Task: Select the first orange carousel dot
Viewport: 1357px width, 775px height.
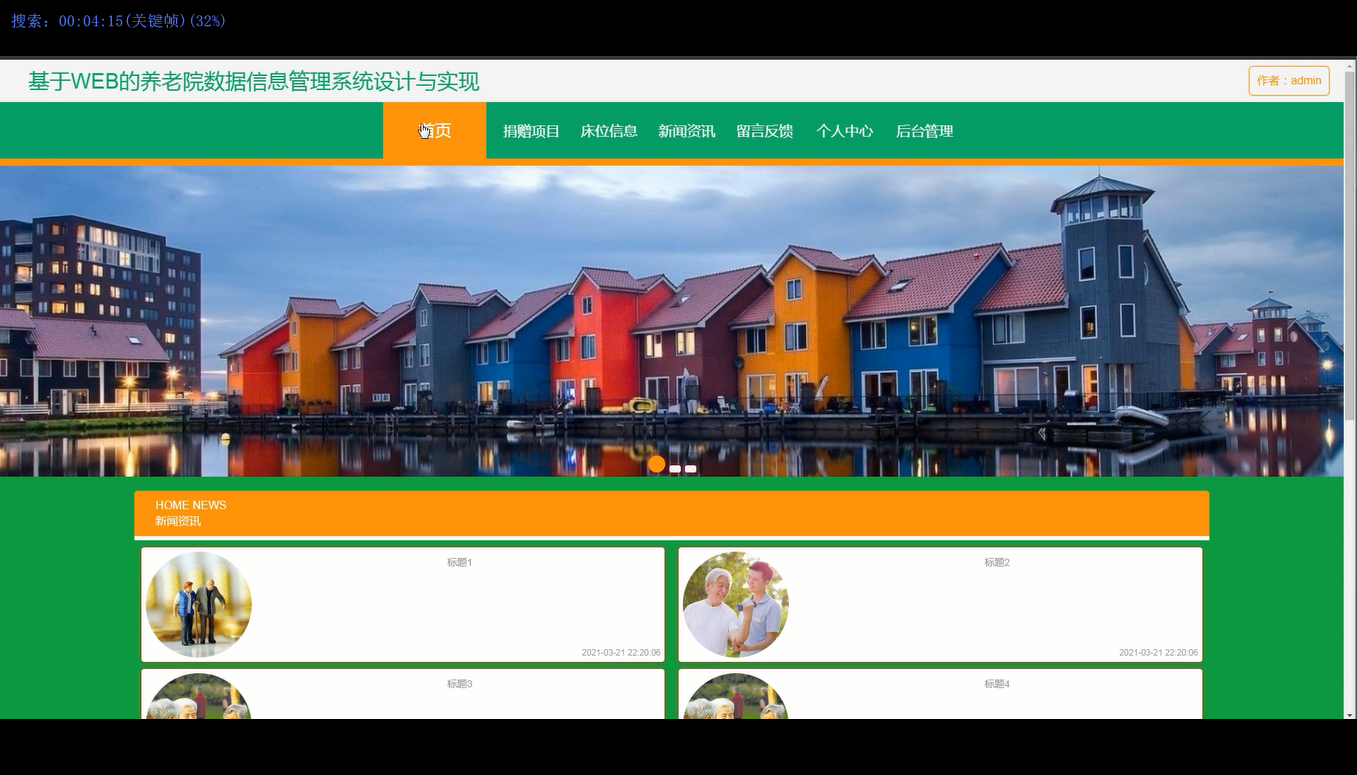Action: (x=657, y=463)
